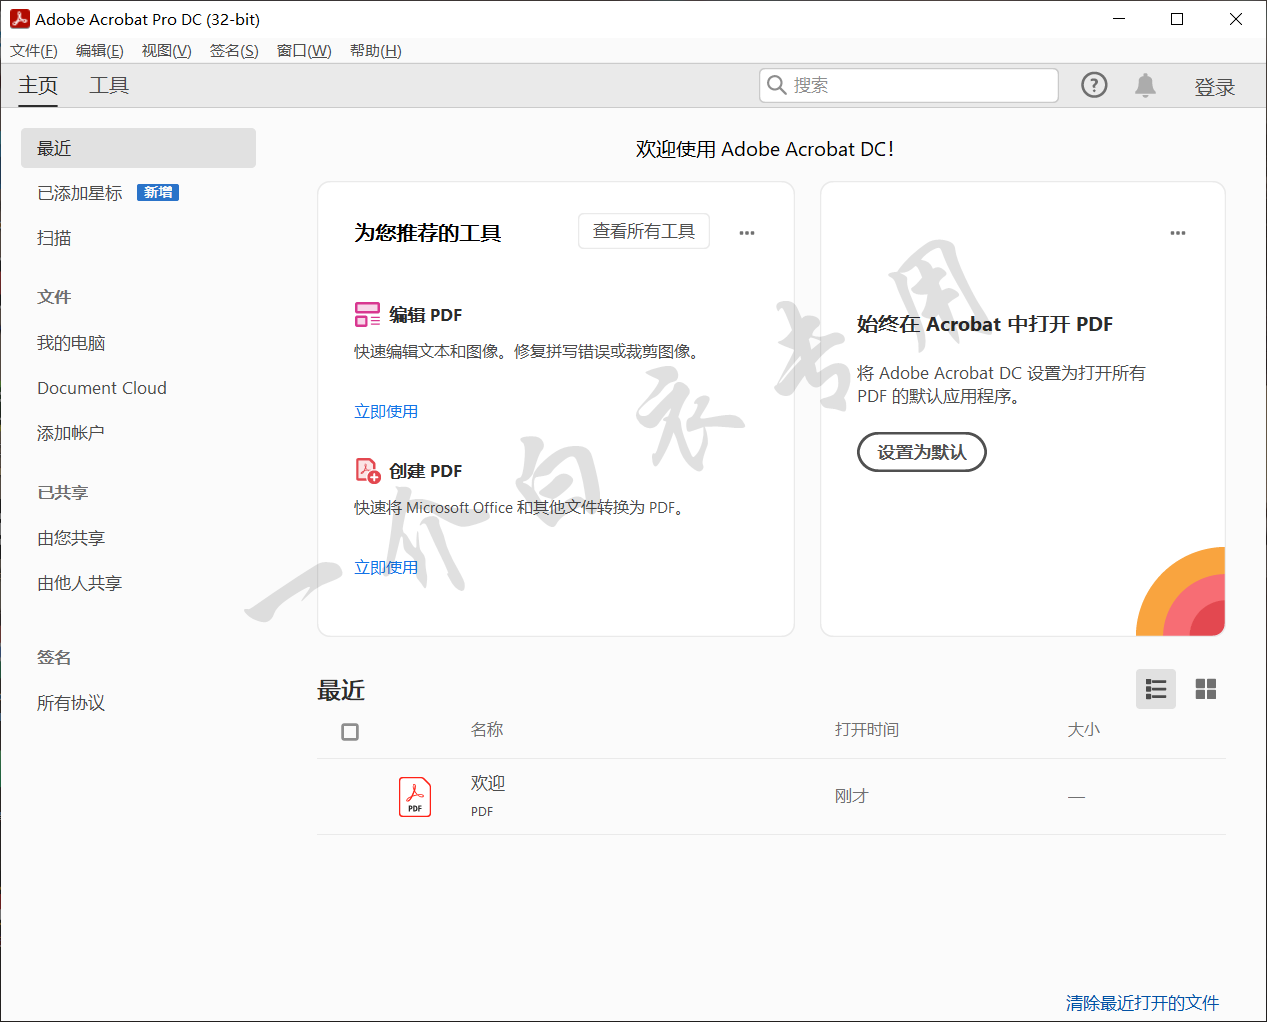Open more options on default PDF card
Image resolution: width=1267 pixels, height=1022 pixels.
[x=1178, y=233]
